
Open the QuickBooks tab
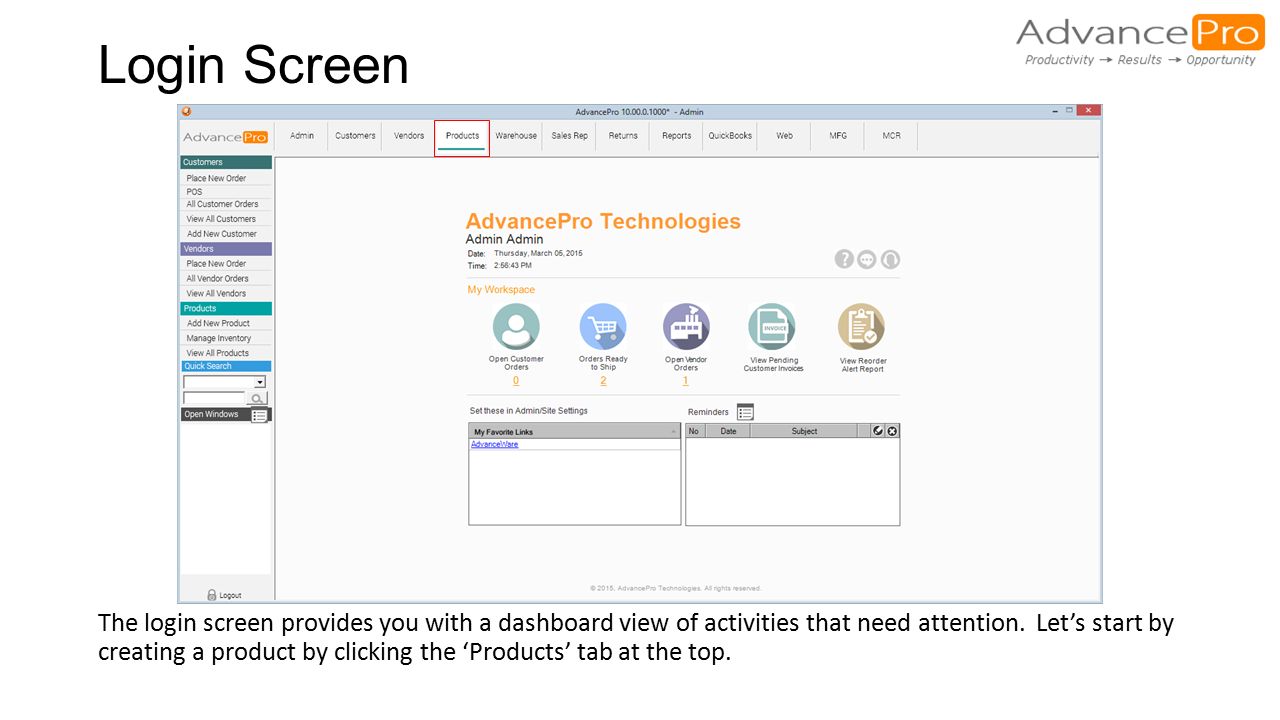(x=730, y=136)
